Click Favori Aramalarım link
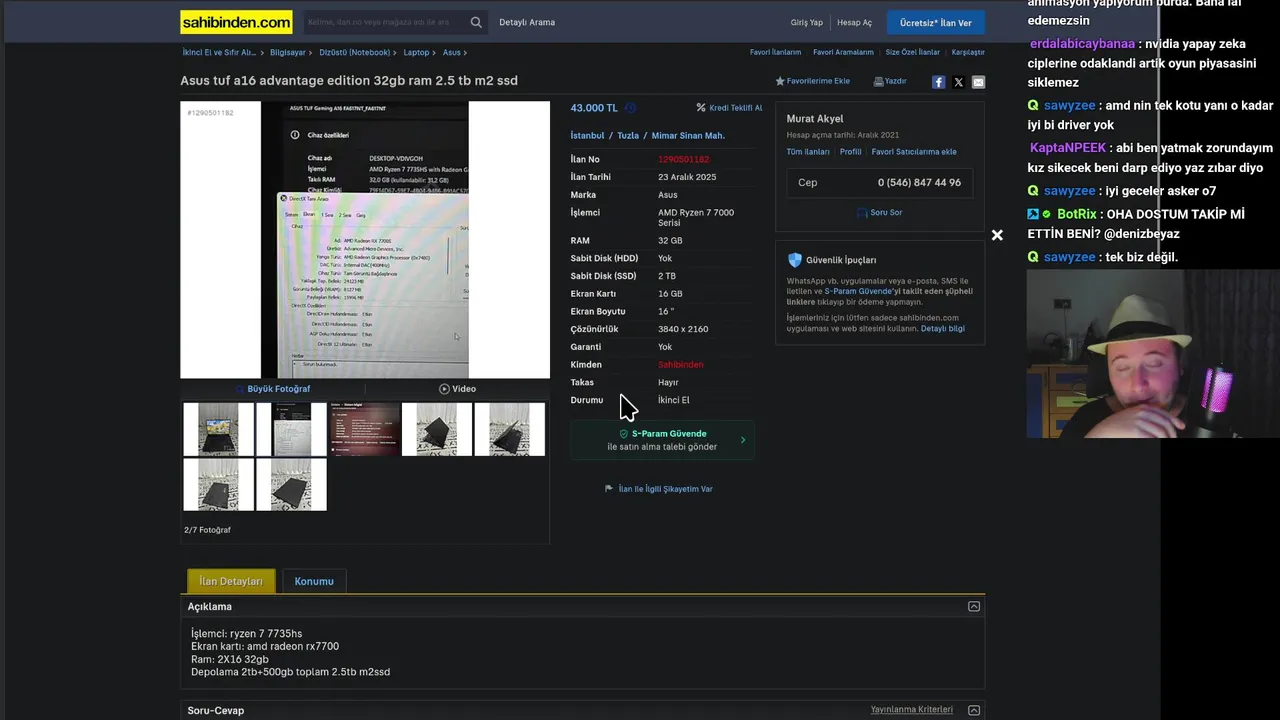This screenshot has width=1280, height=720. coord(843,52)
